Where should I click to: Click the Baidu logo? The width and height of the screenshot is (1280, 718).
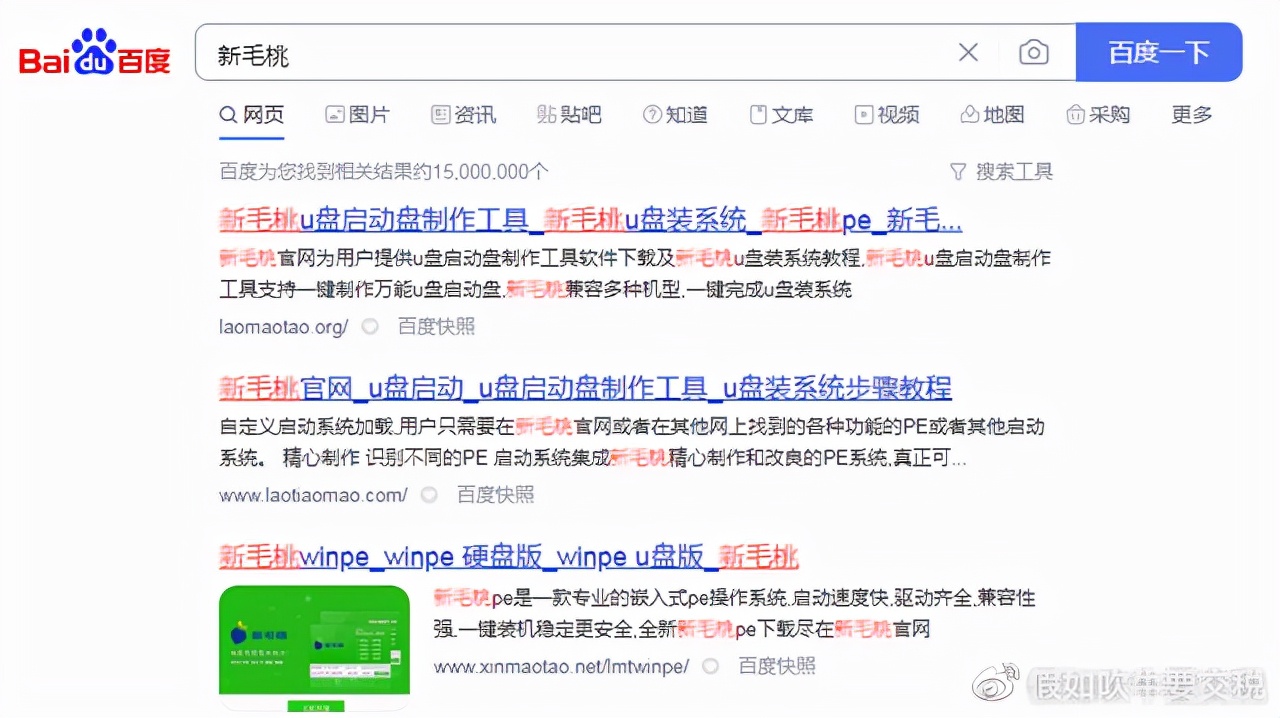[x=93, y=54]
